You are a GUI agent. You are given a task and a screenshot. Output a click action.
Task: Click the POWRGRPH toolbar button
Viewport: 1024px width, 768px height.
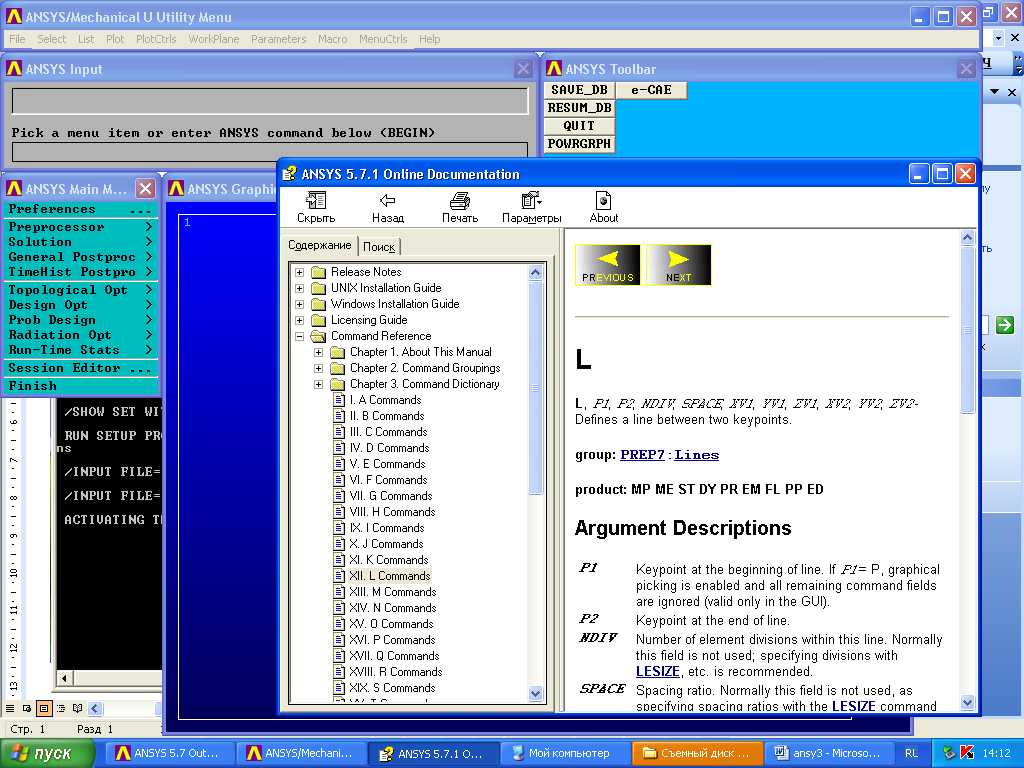click(579, 144)
